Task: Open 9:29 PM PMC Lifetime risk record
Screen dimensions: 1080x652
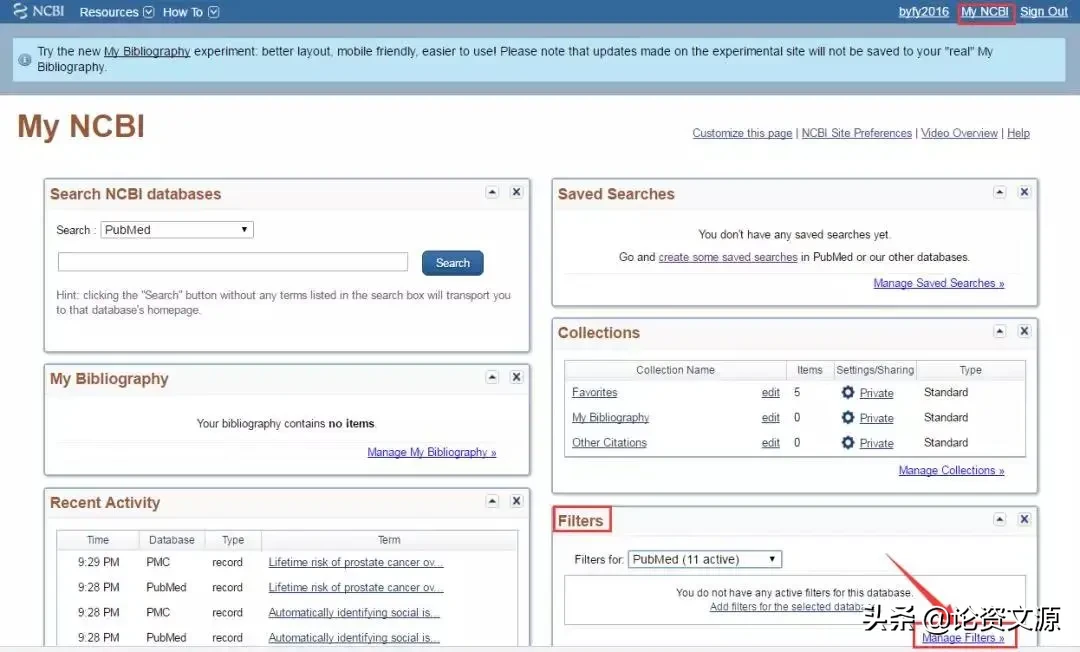Action: [x=355, y=562]
